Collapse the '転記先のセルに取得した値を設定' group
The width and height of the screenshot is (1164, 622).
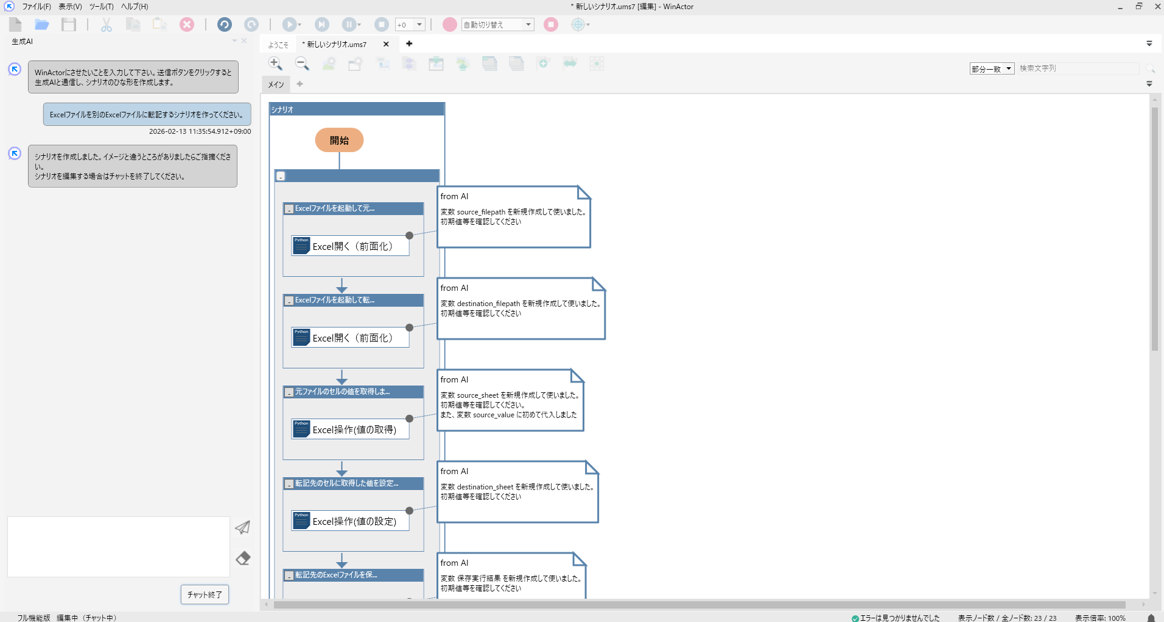[289, 484]
